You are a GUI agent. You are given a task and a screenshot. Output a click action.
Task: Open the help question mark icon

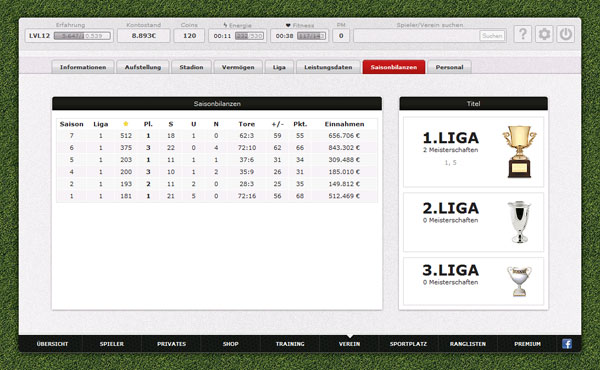(x=522, y=34)
